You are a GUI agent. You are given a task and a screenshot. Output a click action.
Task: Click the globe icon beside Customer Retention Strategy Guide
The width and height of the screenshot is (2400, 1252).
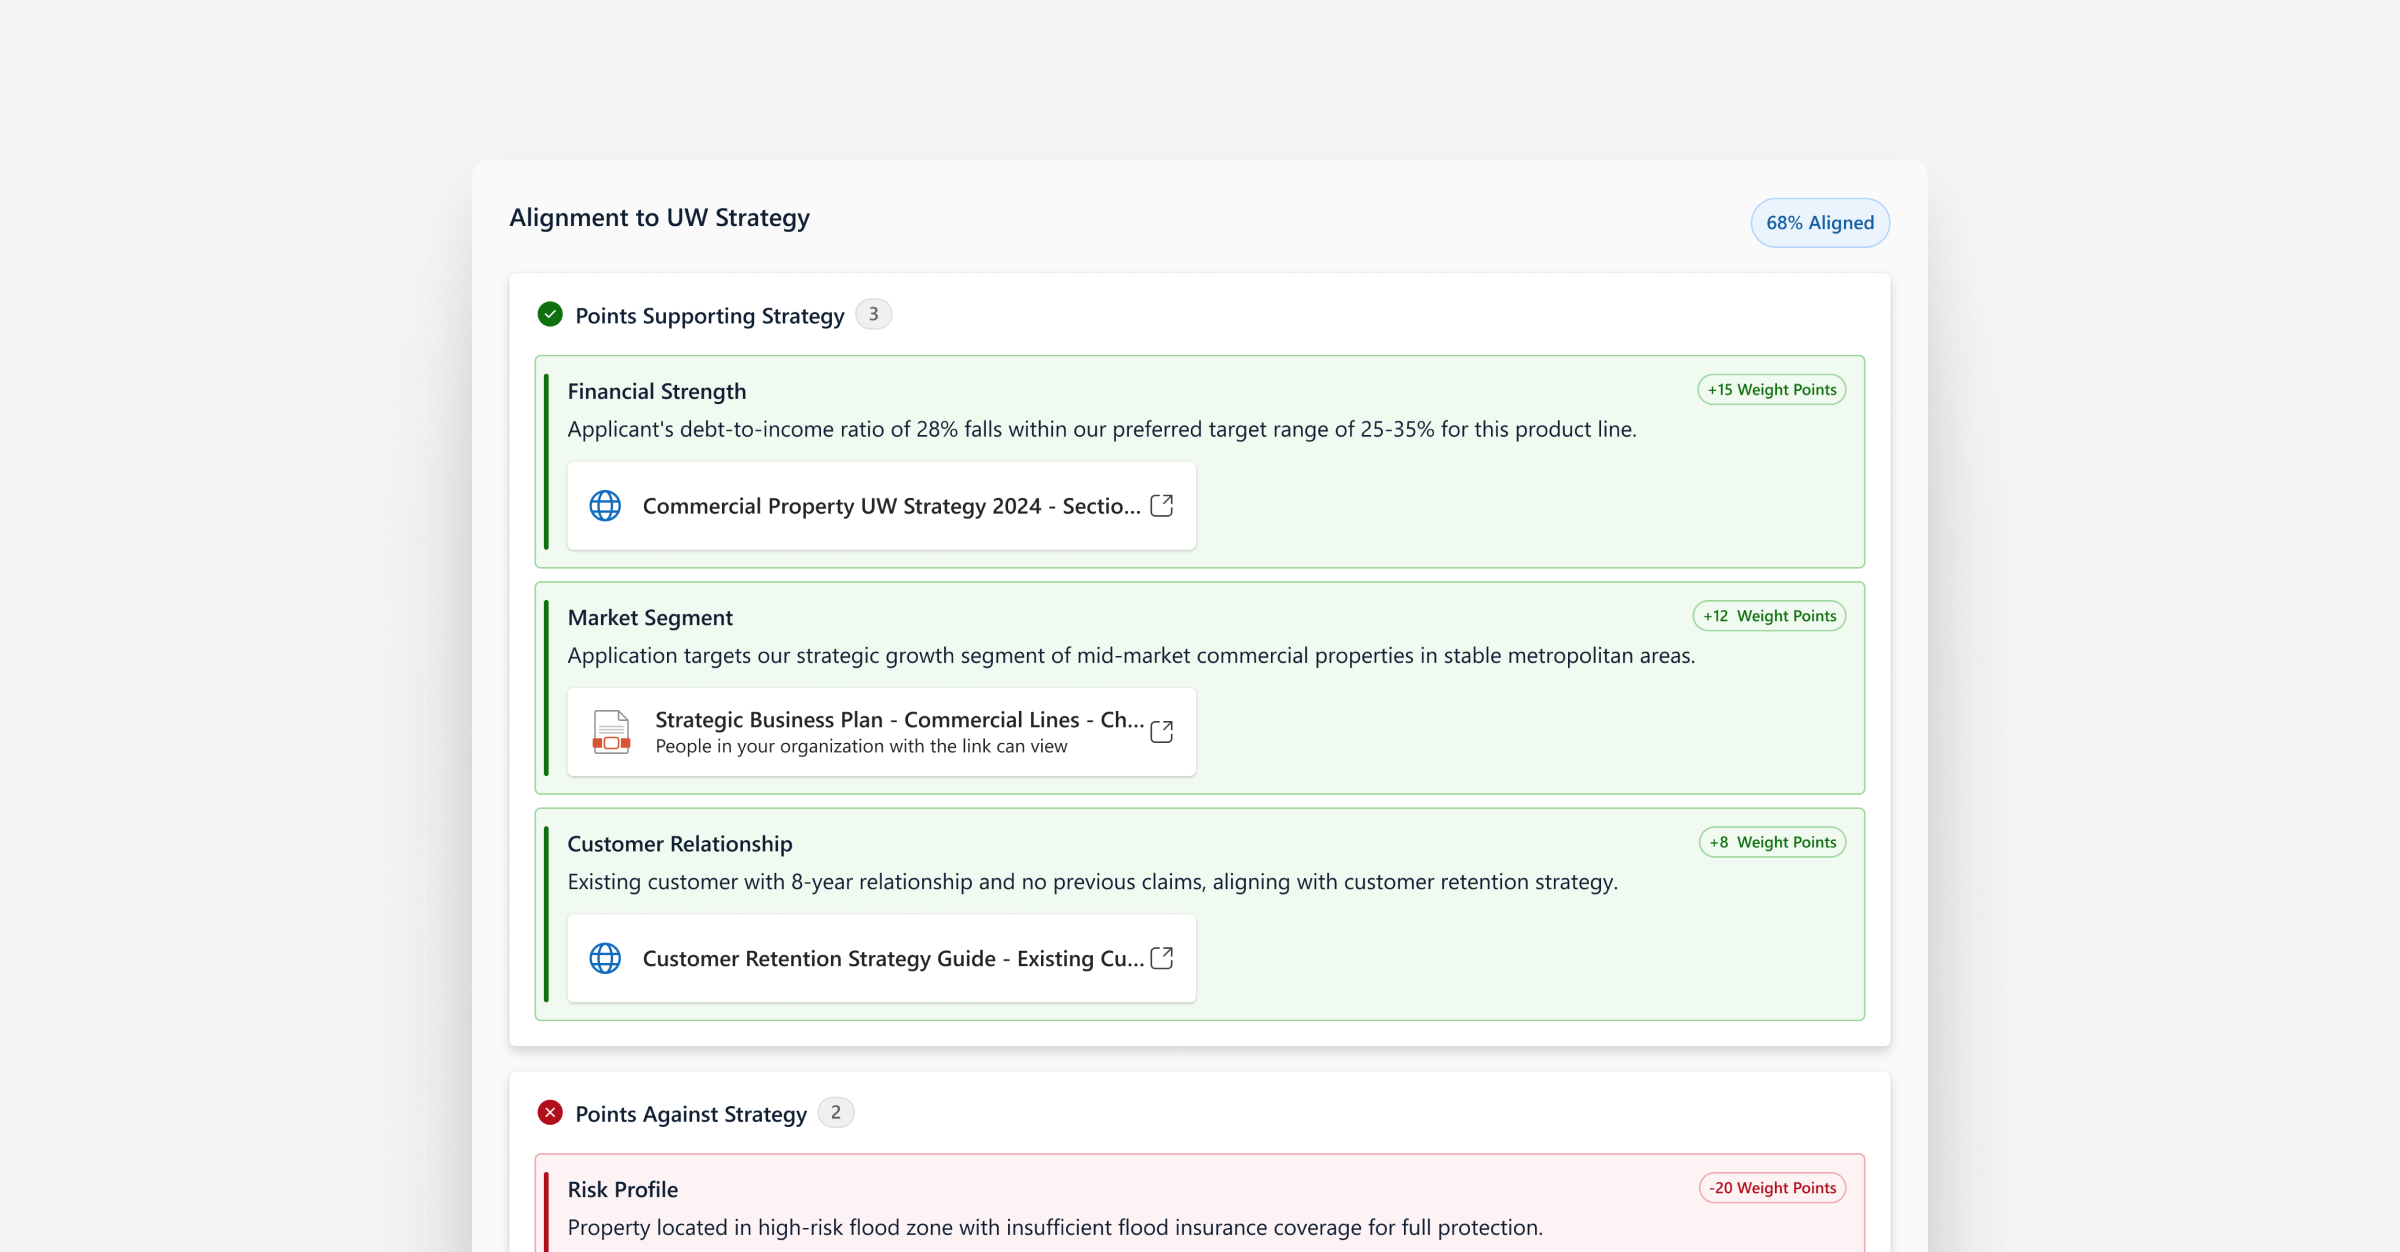point(605,958)
